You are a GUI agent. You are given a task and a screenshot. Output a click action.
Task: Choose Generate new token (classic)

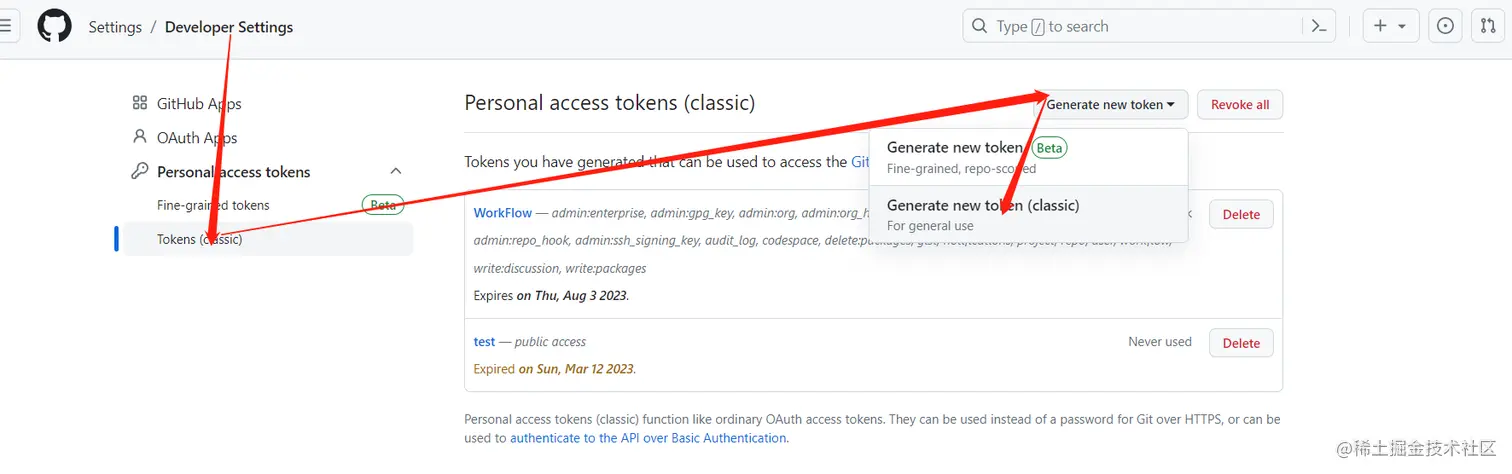tap(1028, 214)
